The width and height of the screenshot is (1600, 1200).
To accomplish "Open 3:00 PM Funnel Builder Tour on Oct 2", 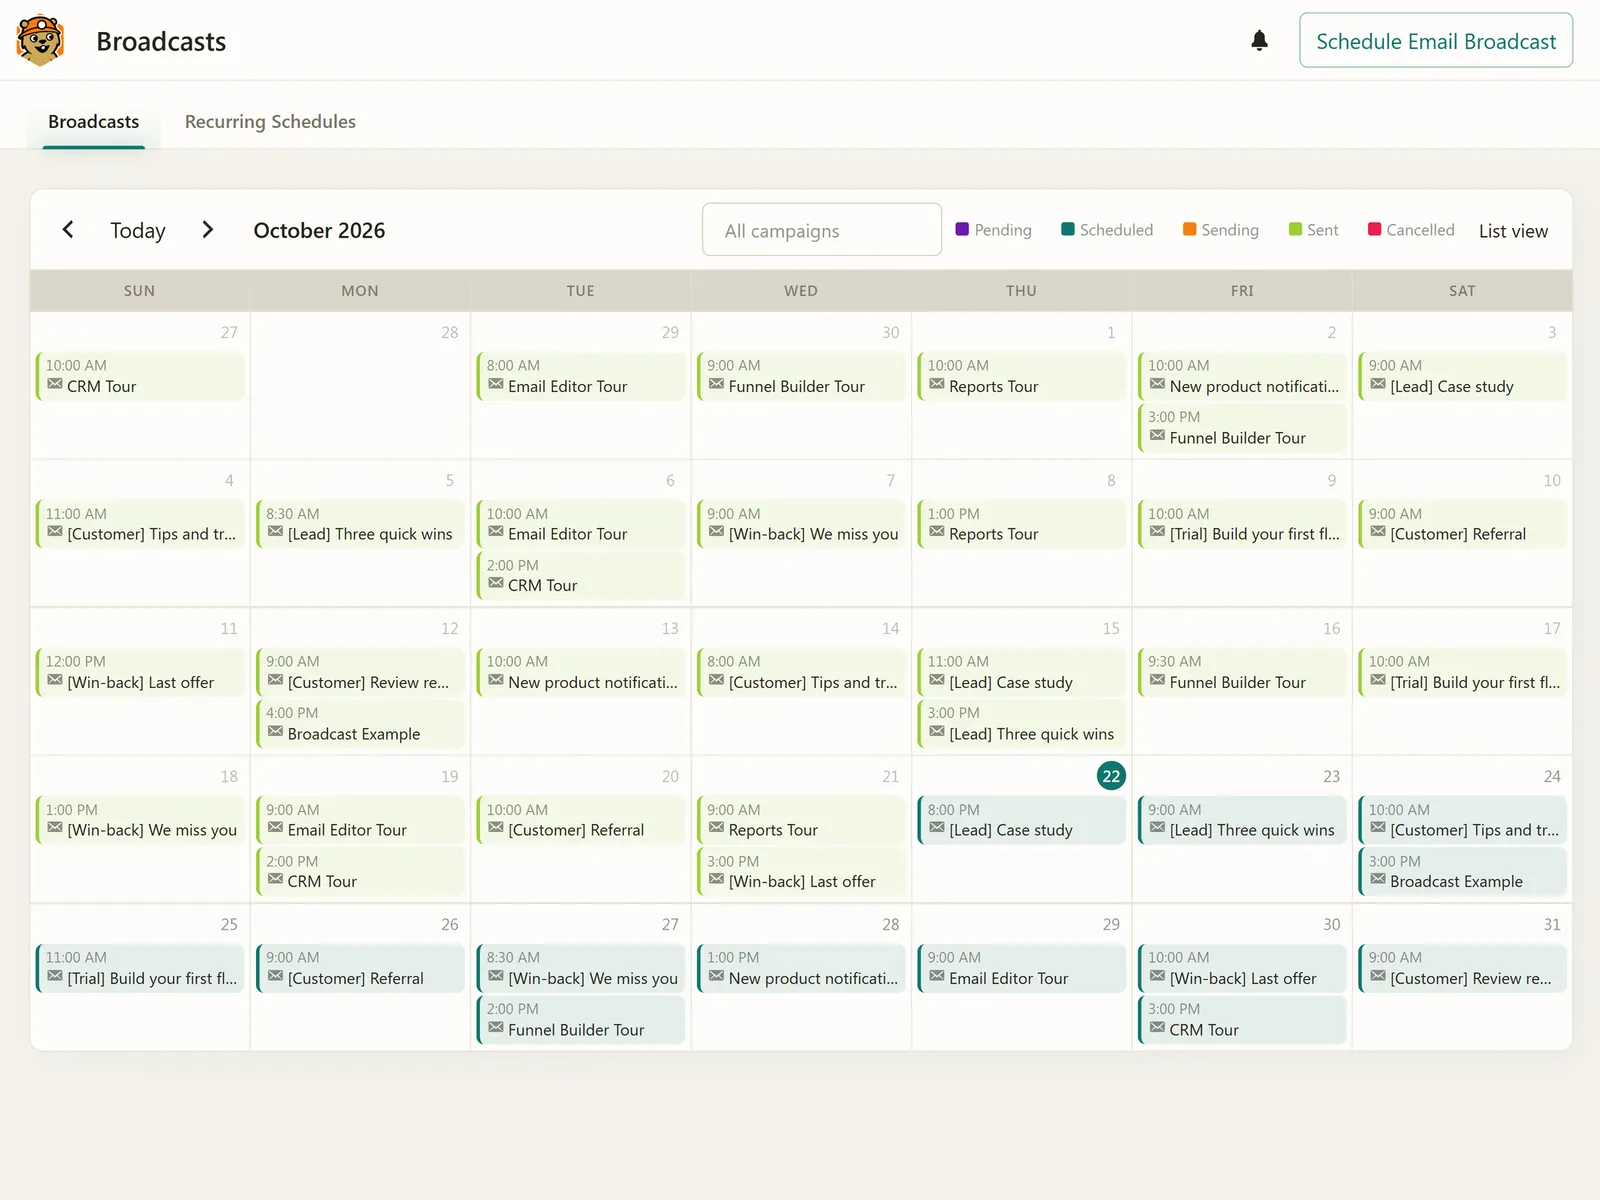I will 1242,428.
